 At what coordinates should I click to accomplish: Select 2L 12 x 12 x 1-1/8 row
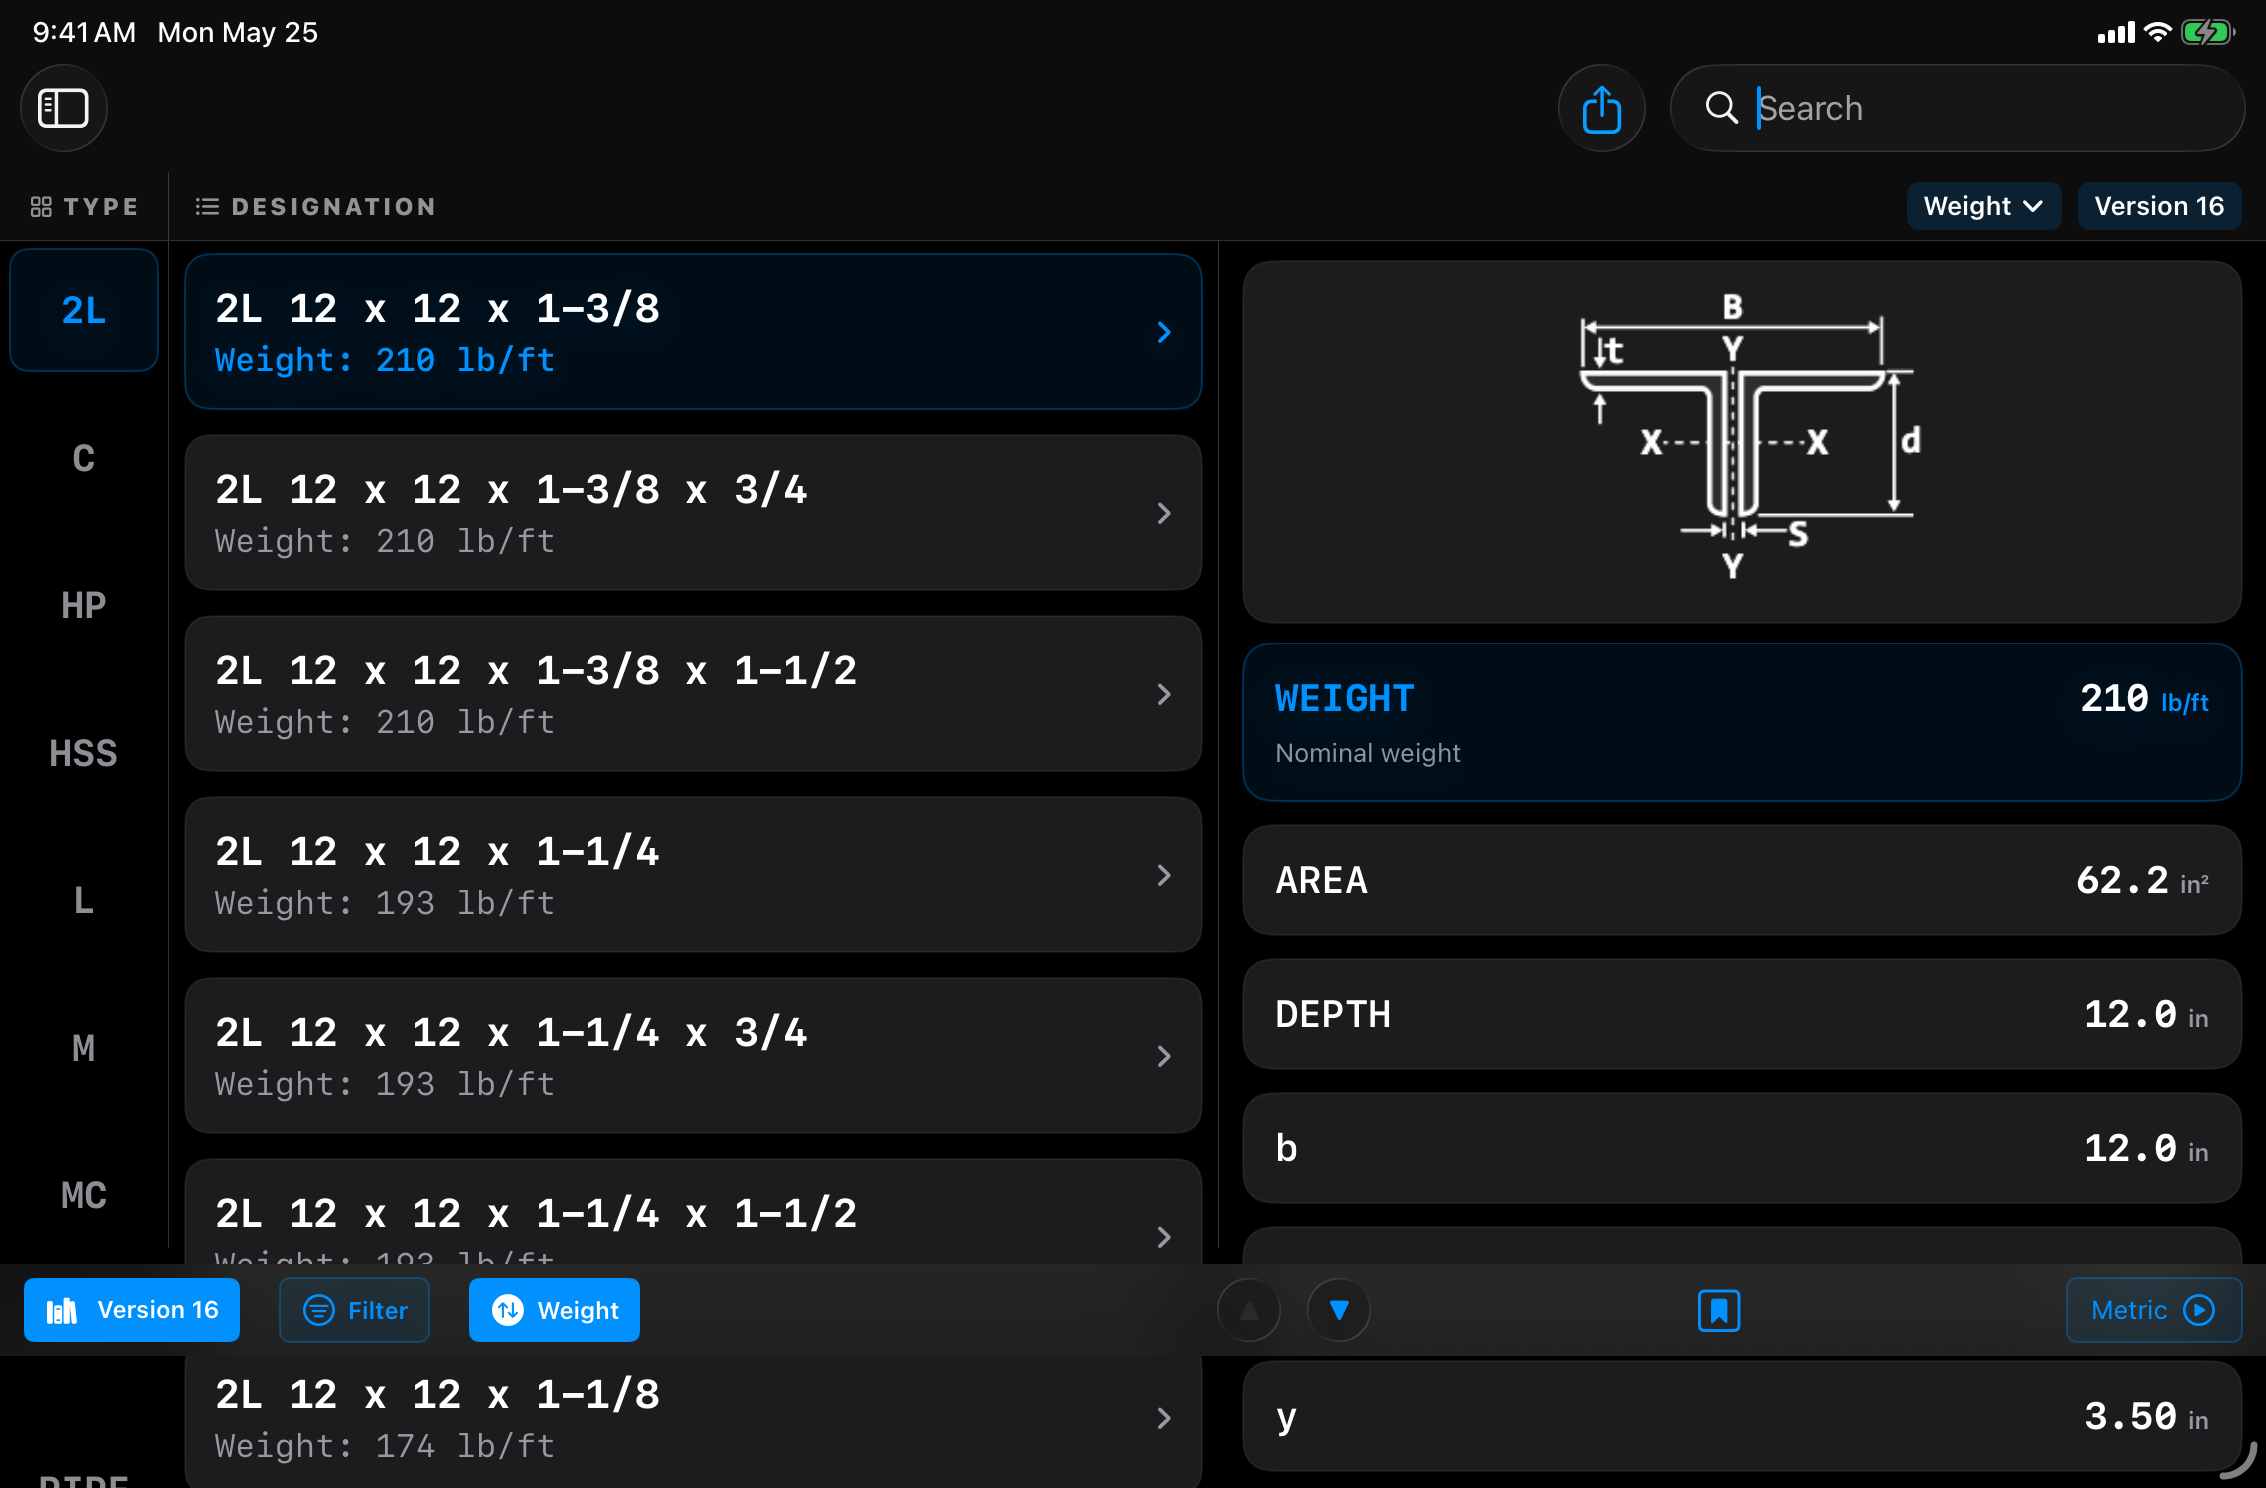[693, 1420]
